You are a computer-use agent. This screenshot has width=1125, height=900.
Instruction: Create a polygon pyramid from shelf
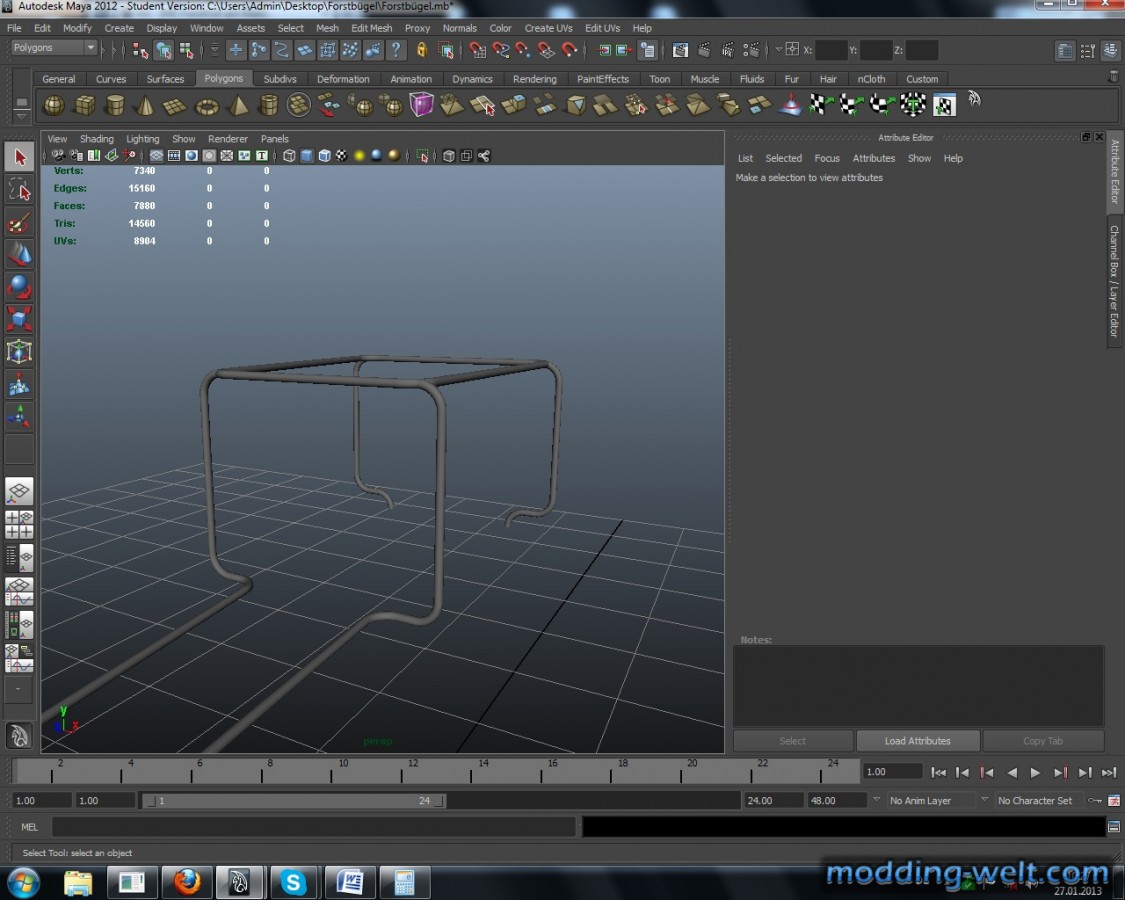tap(237, 106)
